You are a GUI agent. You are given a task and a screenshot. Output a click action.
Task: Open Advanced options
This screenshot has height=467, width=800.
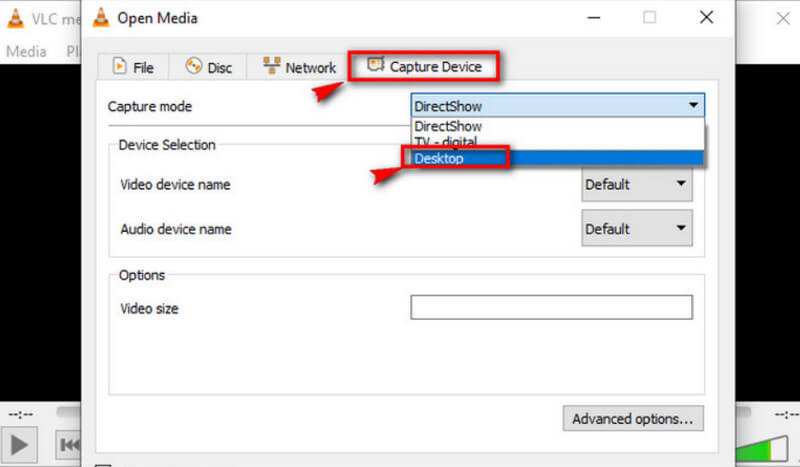pos(633,419)
